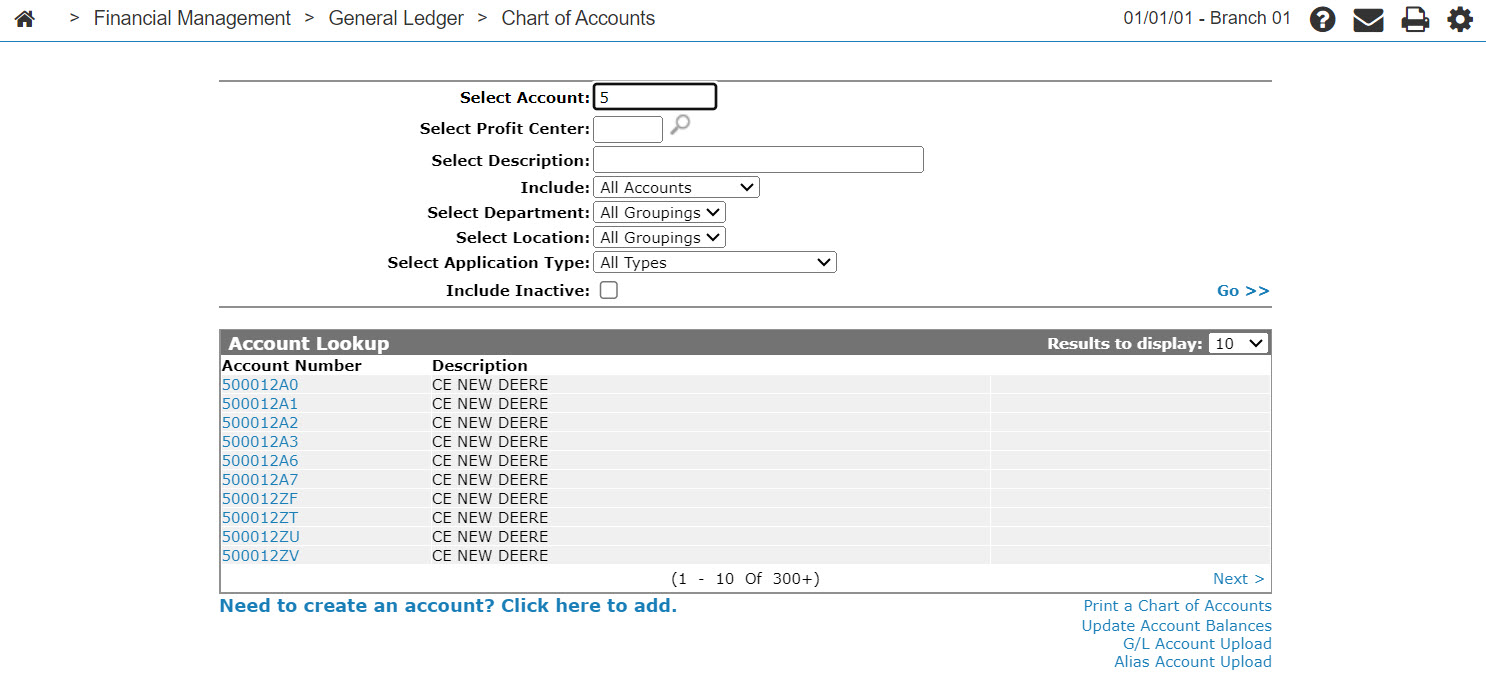This screenshot has width=1486, height=685.
Task: Open Print a Chart of Accounts
Action: point(1178,606)
